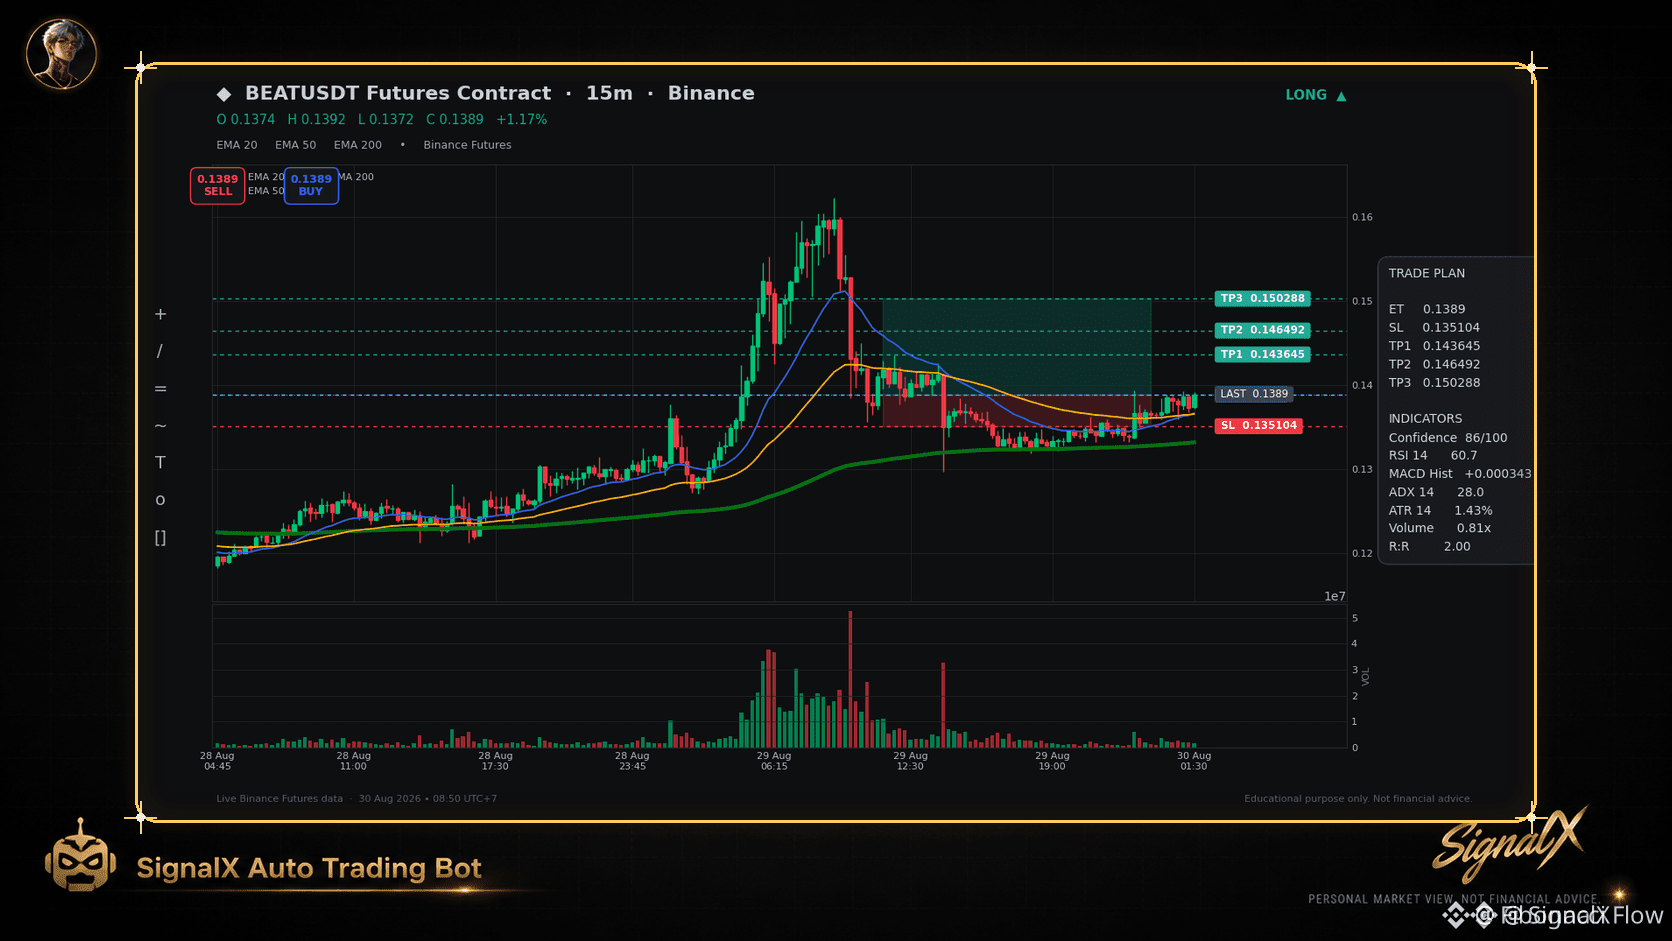
Task: Click the INDICATORS panel heading
Action: click(x=1425, y=418)
